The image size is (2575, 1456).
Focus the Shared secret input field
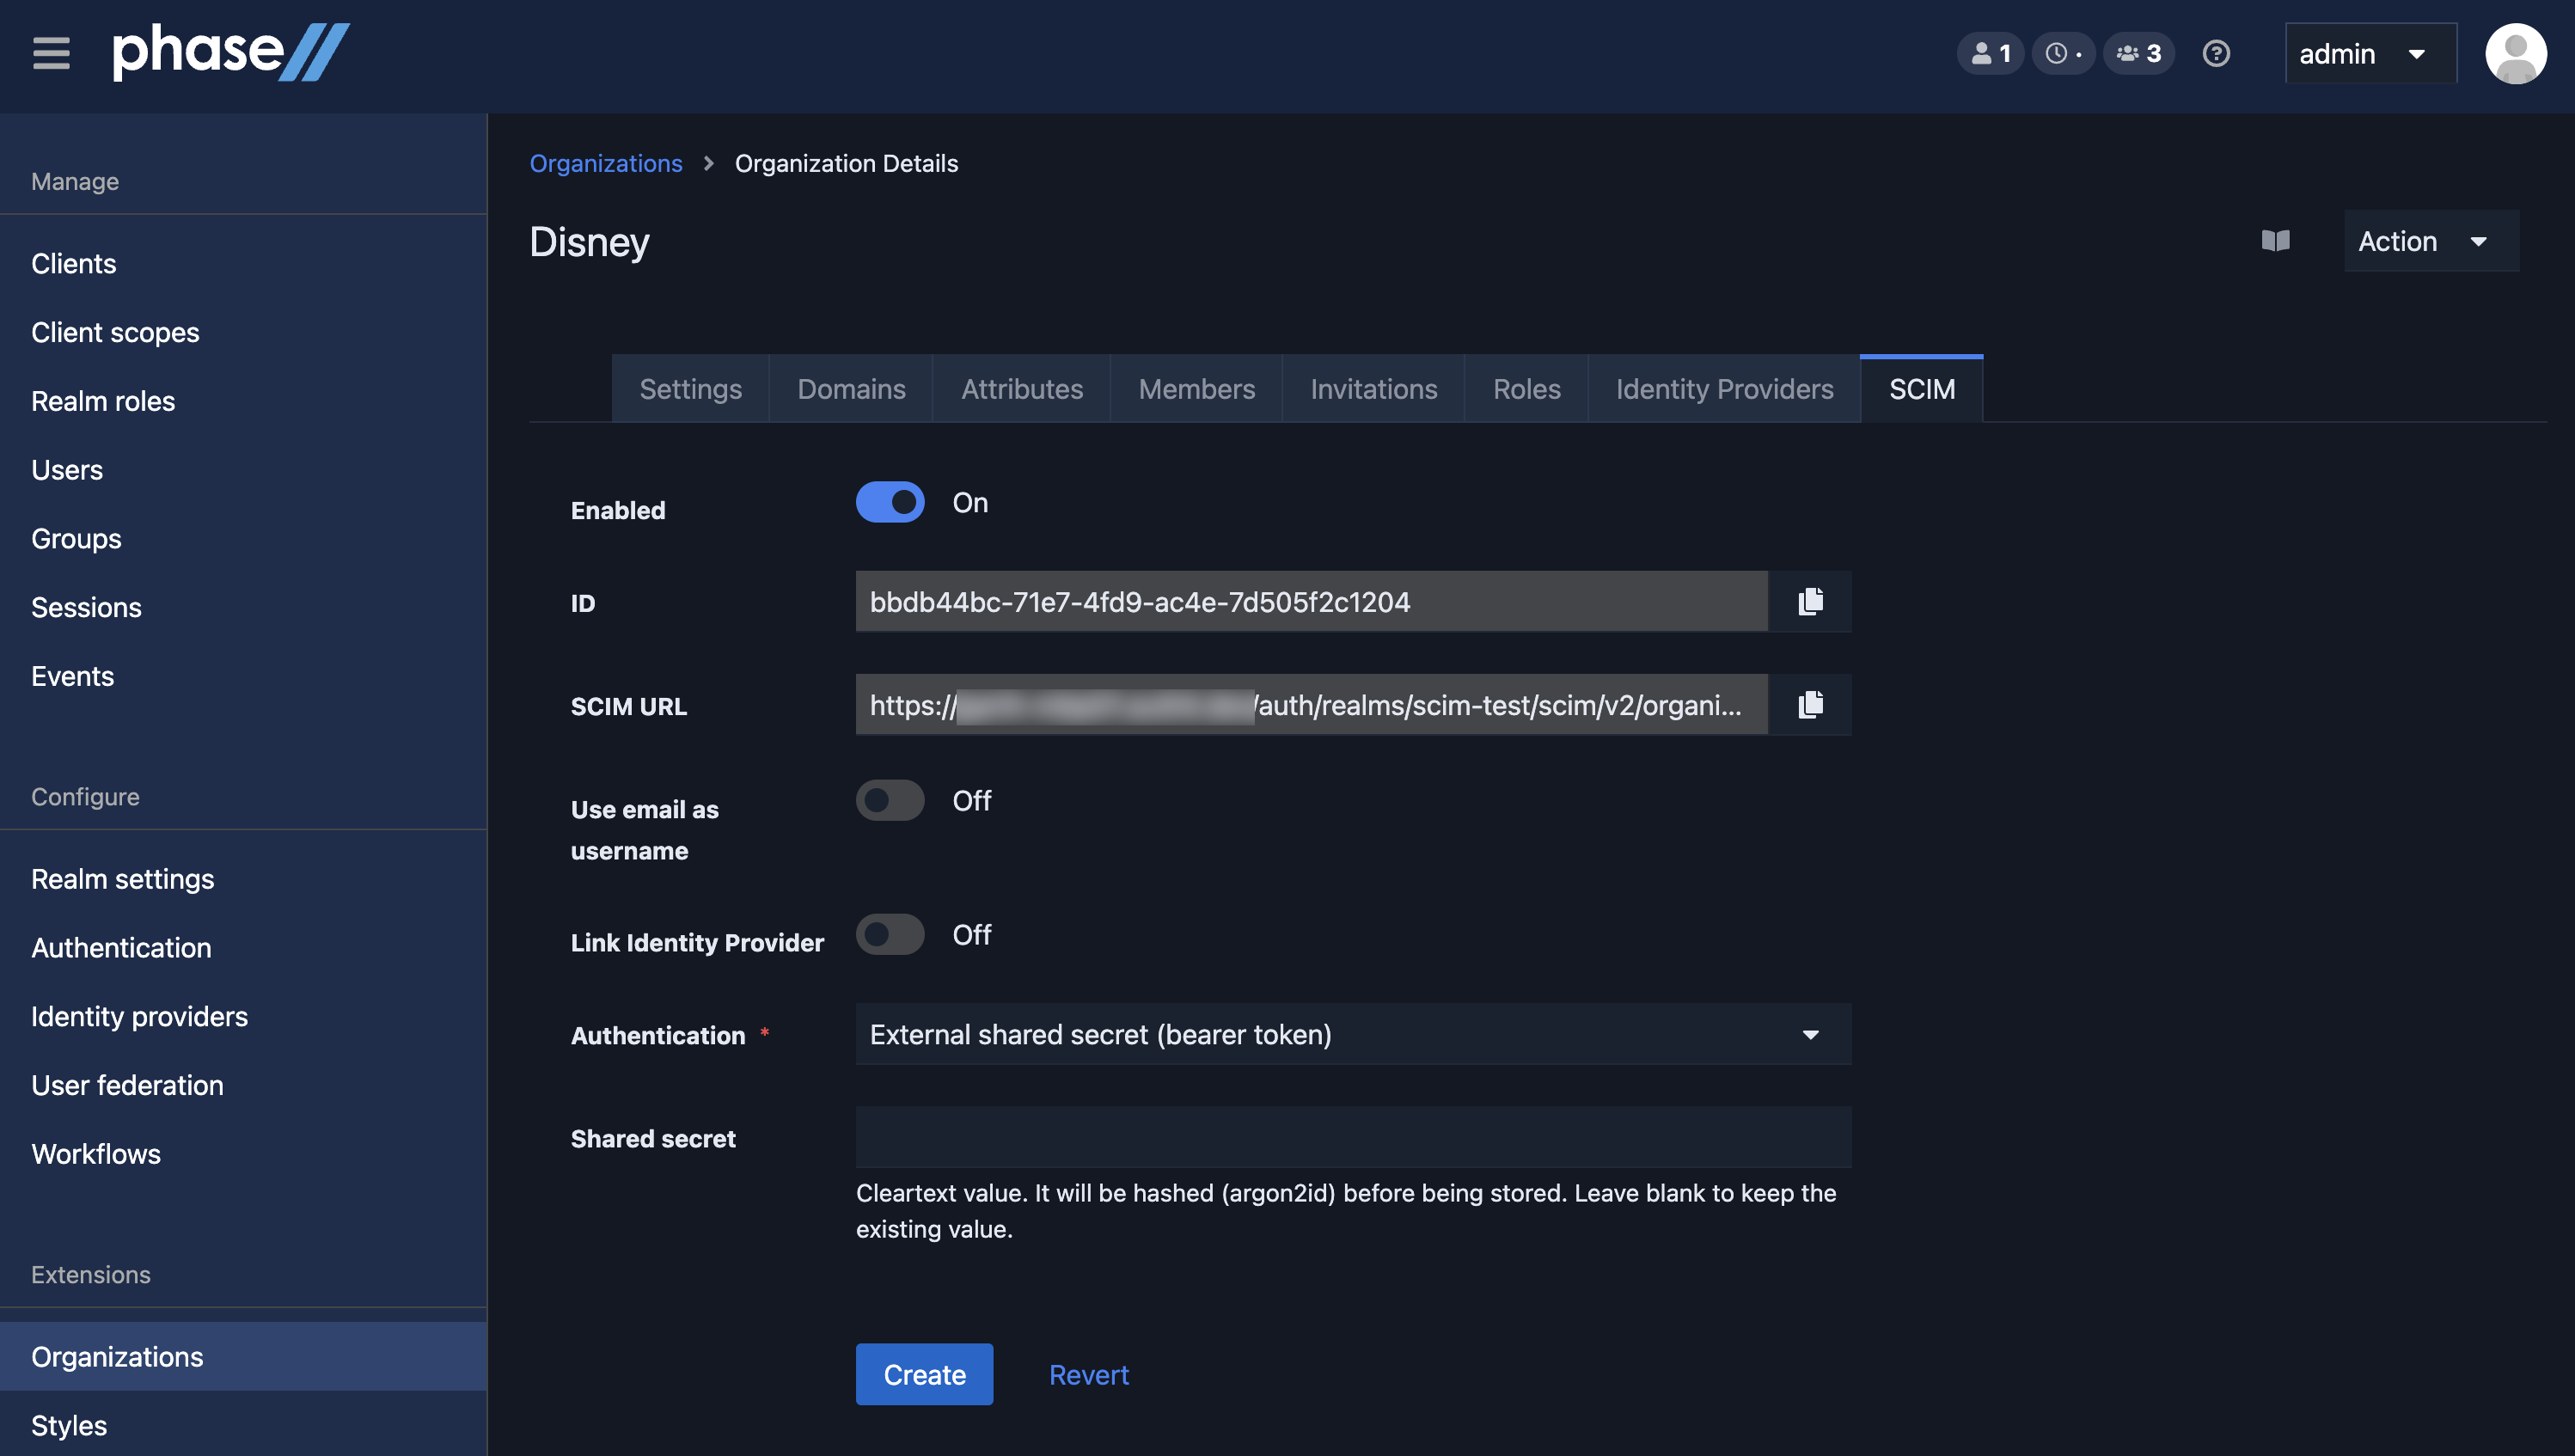(1353, 1137)
